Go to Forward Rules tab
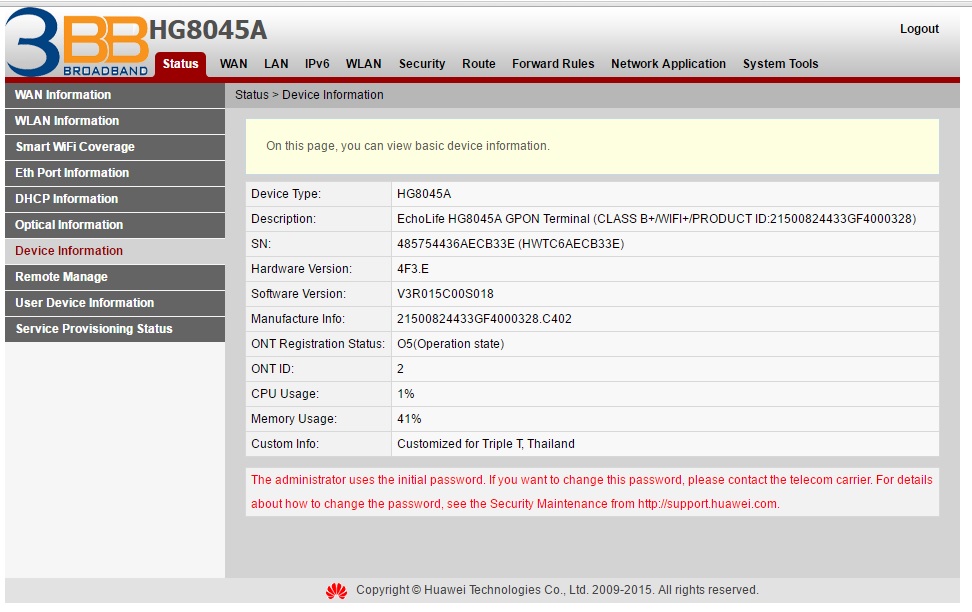Screen dimensions: 972x612 (553, 64)
